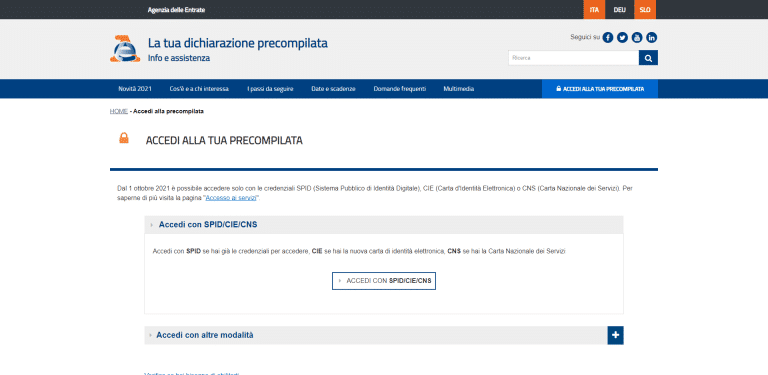The width and height of the screenshot is (768, 375).
Task: Click the ACCEDI ALLA TUA PRECOMPILATA page heading
Action: (x=224, y=141)
